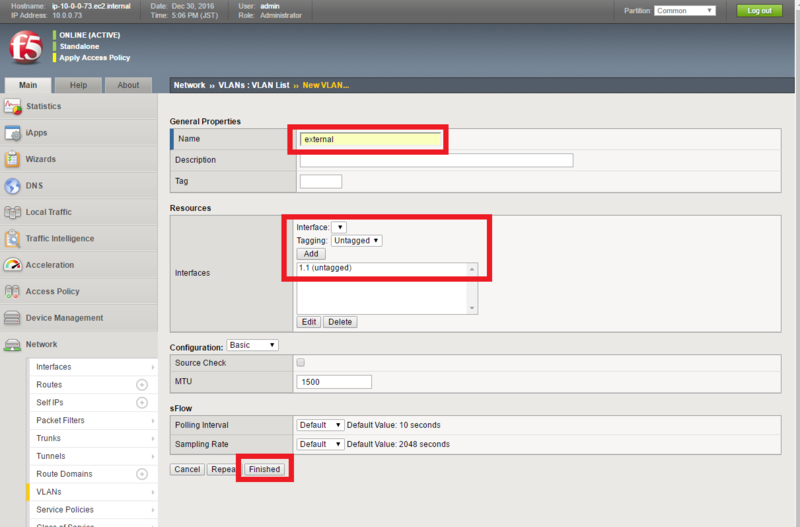Click the Tag input field
The width and height of the screenshot is (800, 527).
tap(321, 181)
